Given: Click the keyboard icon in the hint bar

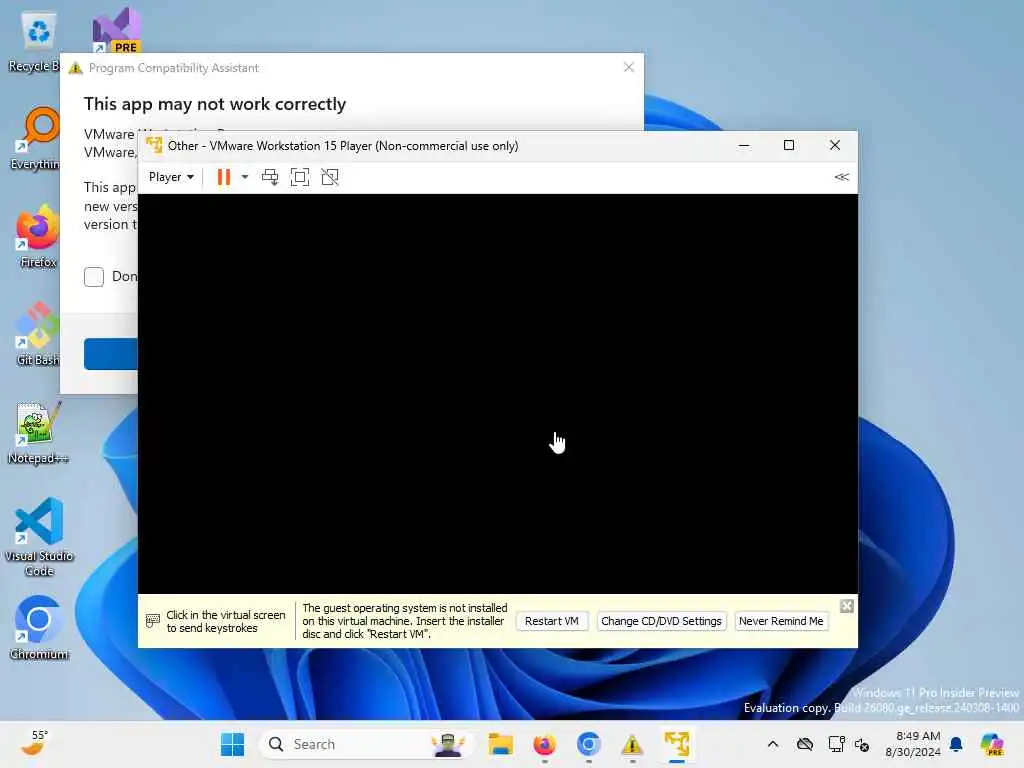Looking at the screenshot, I should [x=152, y=621].
